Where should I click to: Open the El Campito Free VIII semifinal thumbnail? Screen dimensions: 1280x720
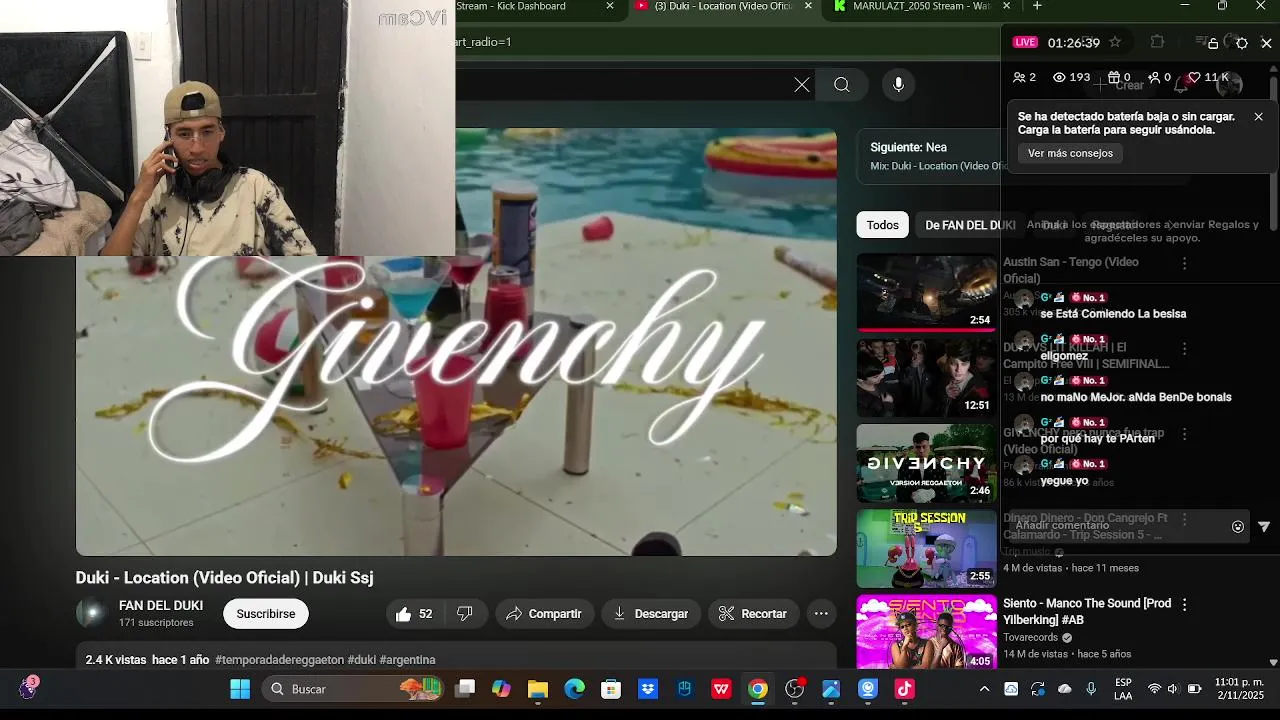(x=926, y=378)
